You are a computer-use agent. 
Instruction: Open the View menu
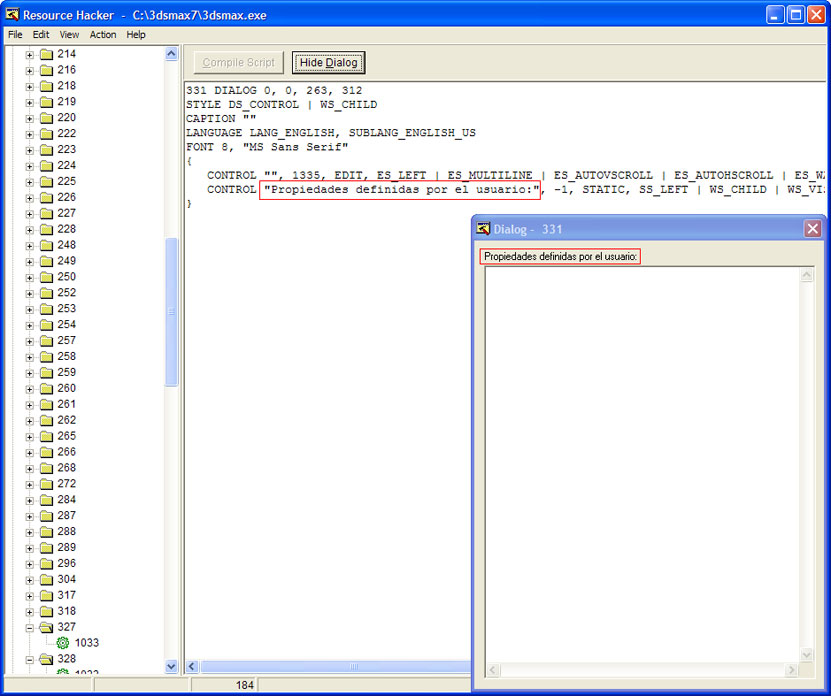[69, 34]
